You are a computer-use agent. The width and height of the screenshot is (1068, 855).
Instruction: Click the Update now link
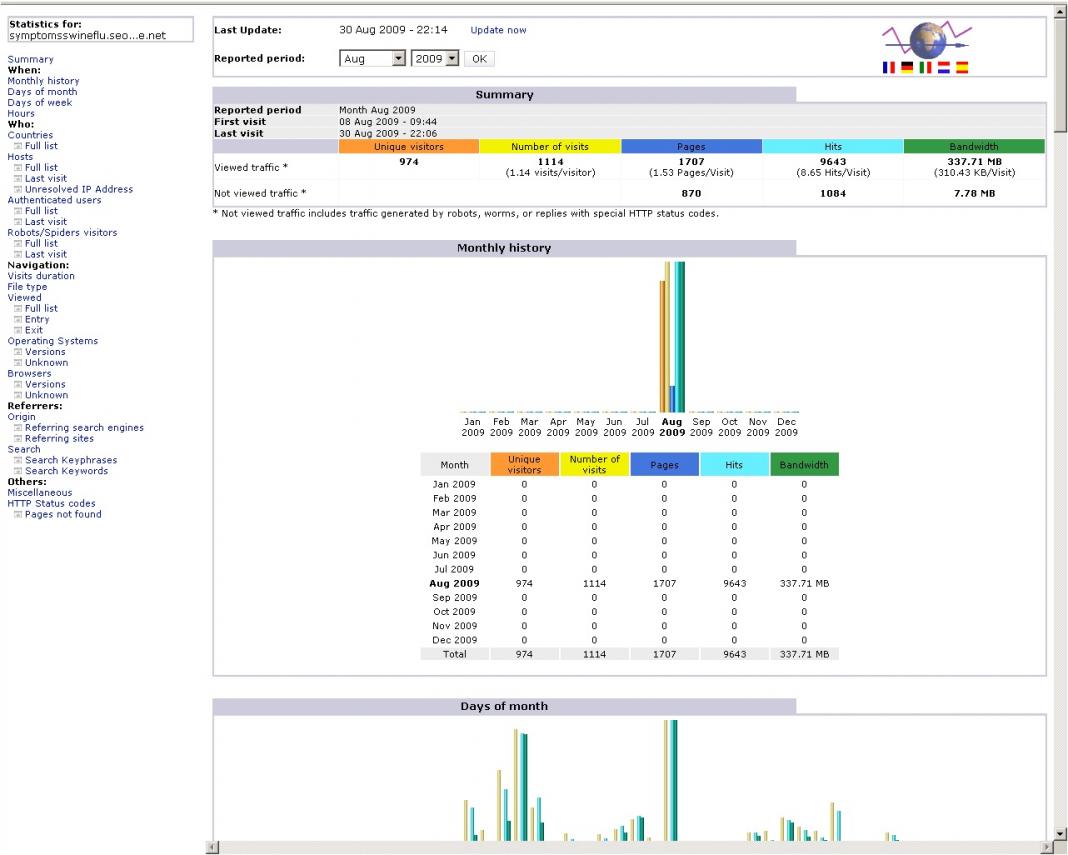click(498, 30)
